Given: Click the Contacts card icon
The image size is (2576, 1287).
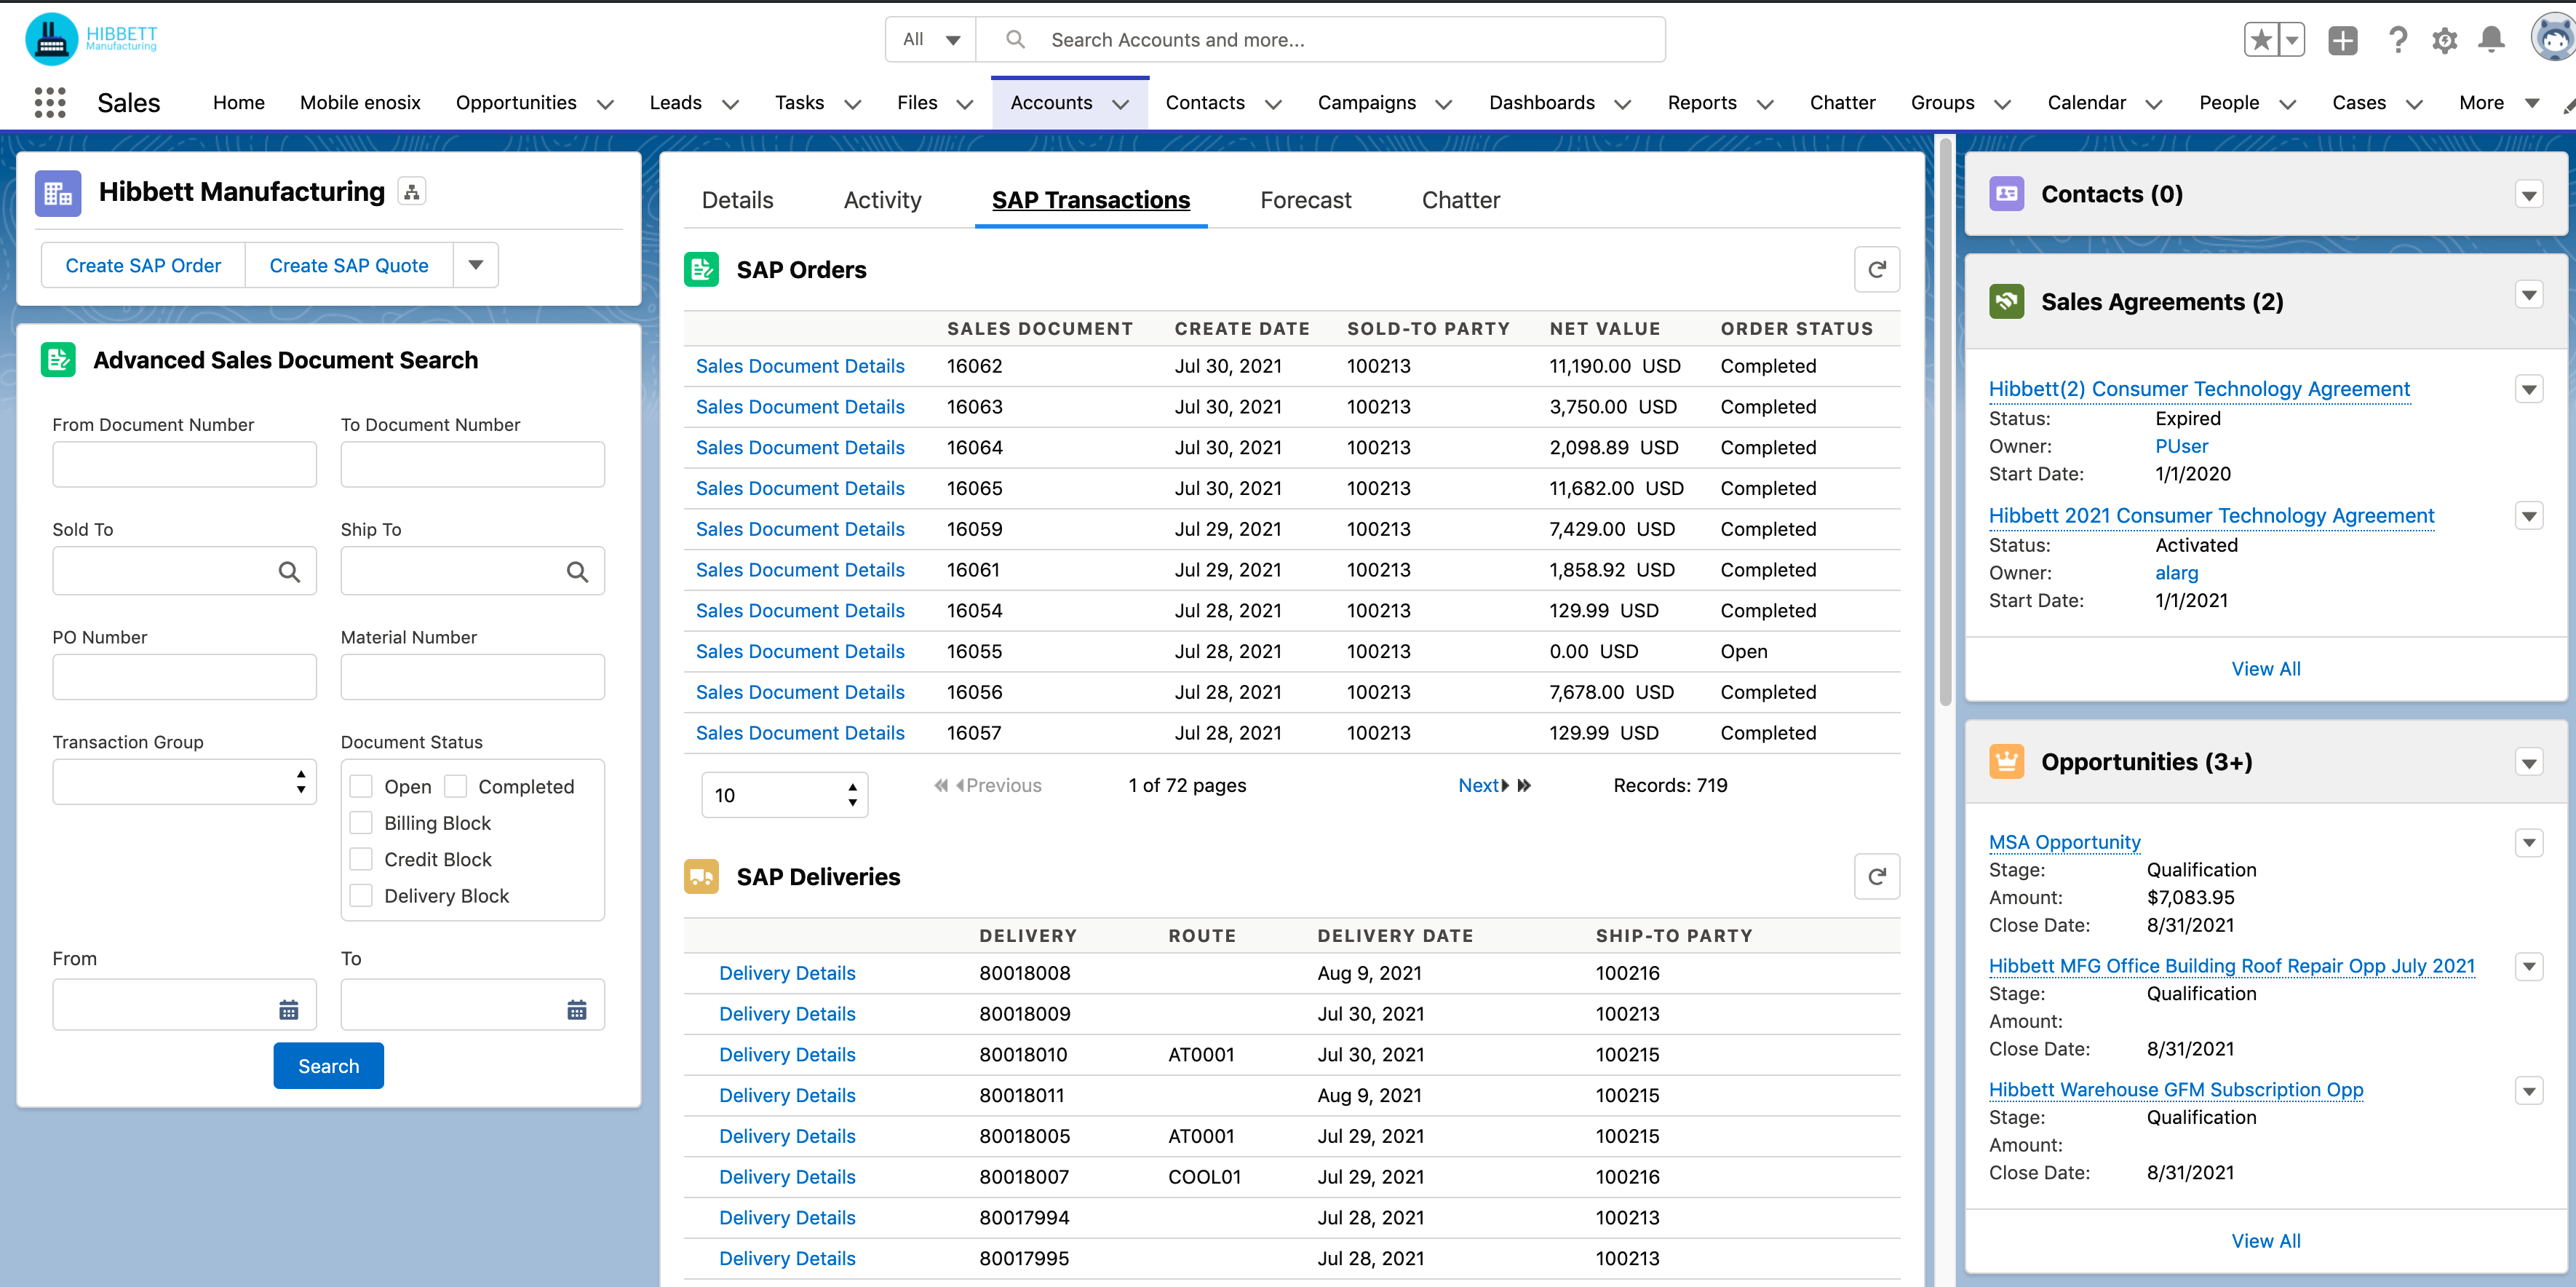Looking at the screenshot, I should (2006, 194).
